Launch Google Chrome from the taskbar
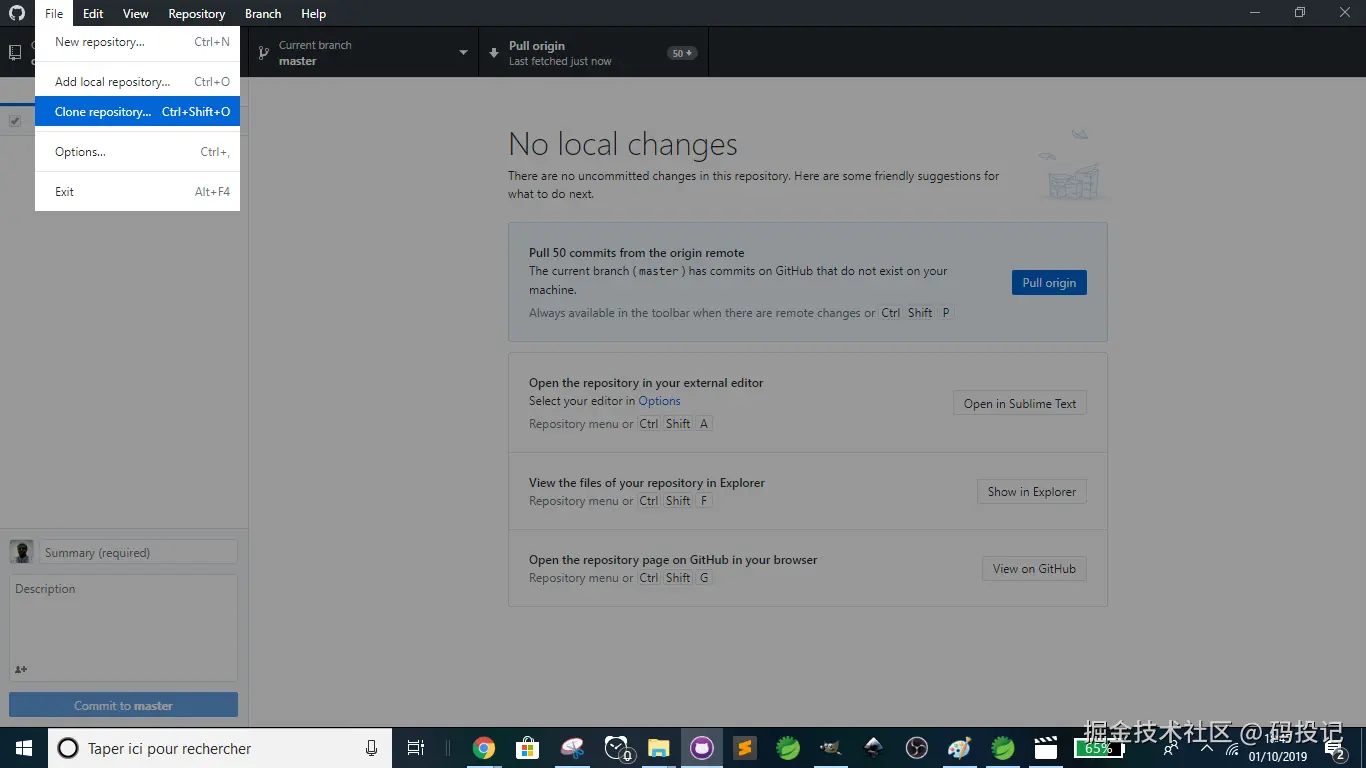Image resolution: width=1366 pixels, height=768 pixels. coord(484,748)
